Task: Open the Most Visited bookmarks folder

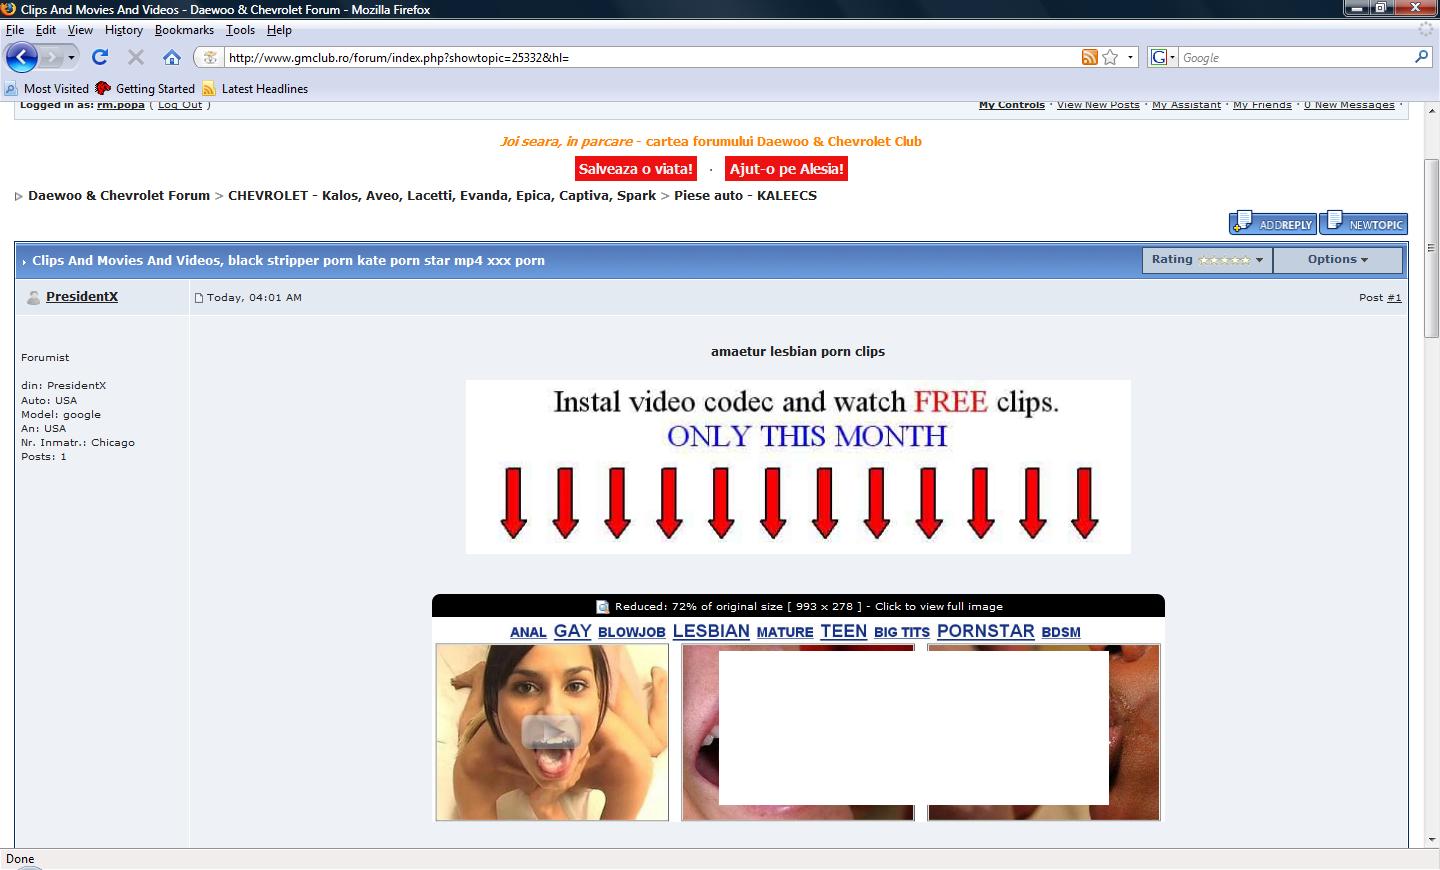Action: click(x=55, y=89)
